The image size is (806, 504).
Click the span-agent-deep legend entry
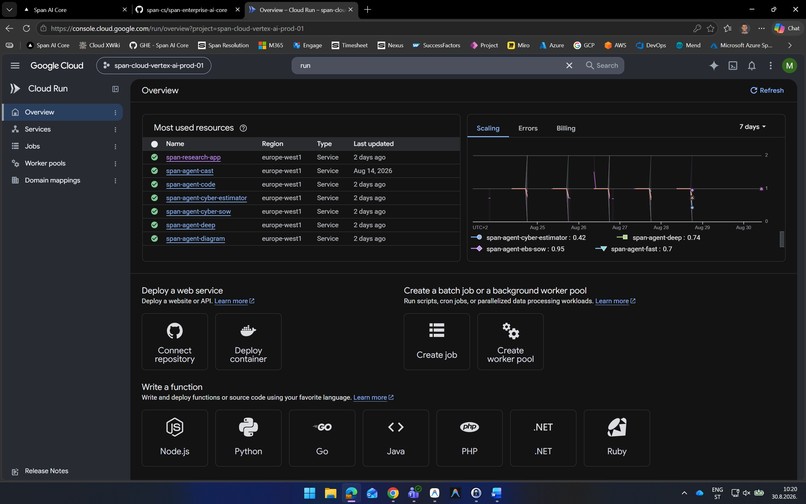tap(658, 238)
